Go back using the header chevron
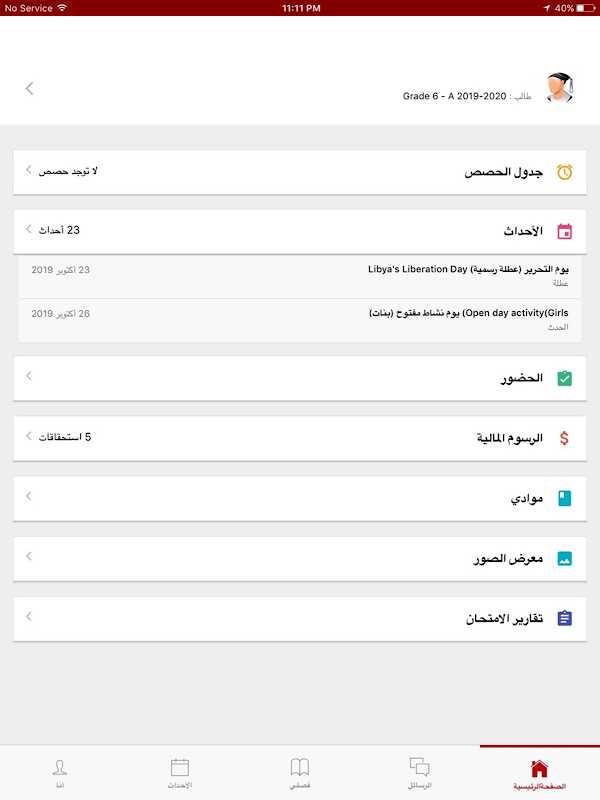The height and width of the screenshot is (800, 600). click(x=29, y=88)
